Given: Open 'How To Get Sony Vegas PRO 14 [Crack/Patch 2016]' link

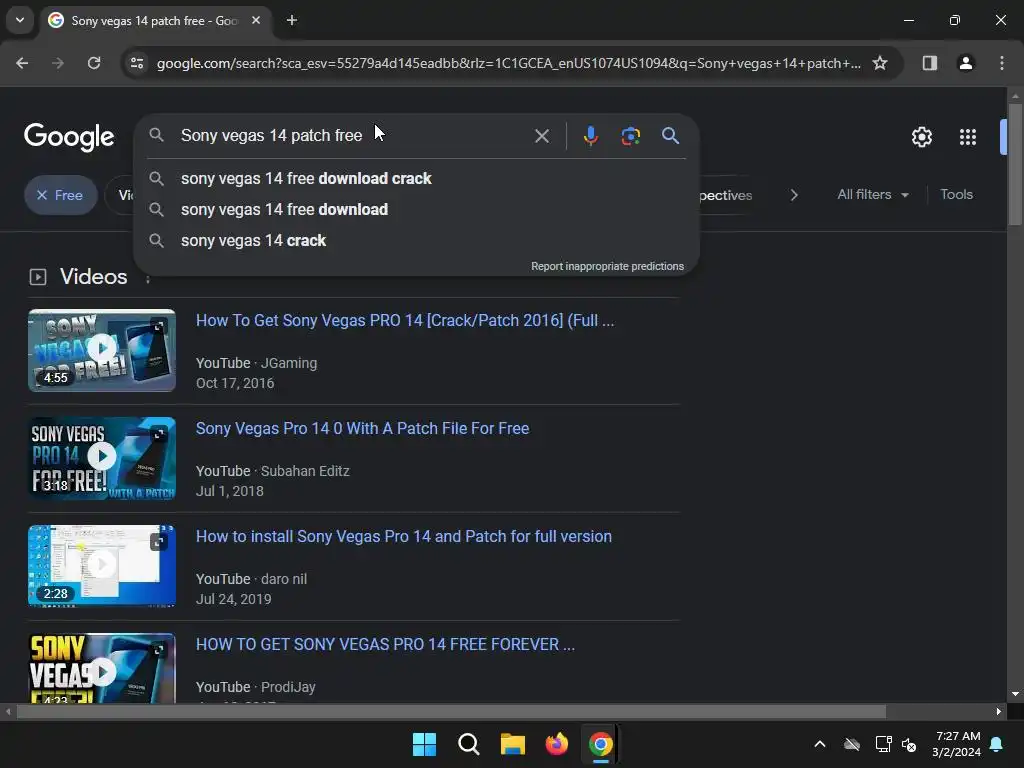Looking at the screenshot, I should tap(405, 321).
